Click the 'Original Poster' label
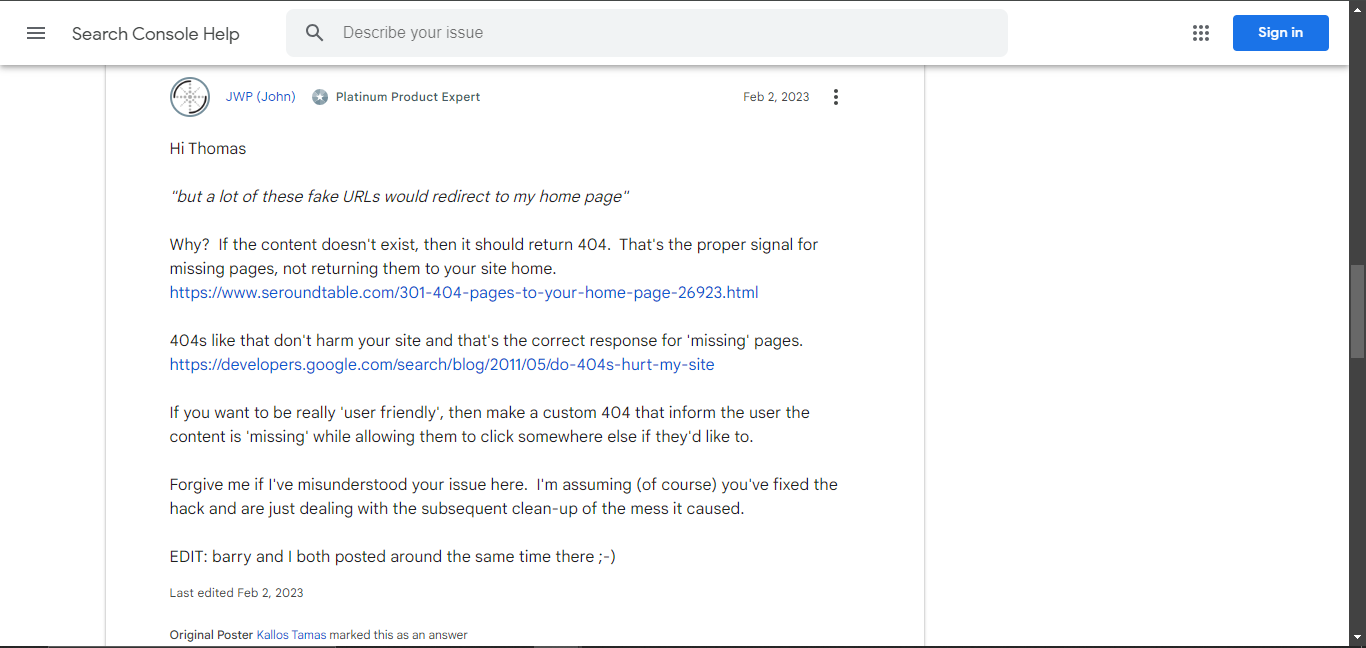Viewport: 1366px width, 648px height. coord(211,635)
